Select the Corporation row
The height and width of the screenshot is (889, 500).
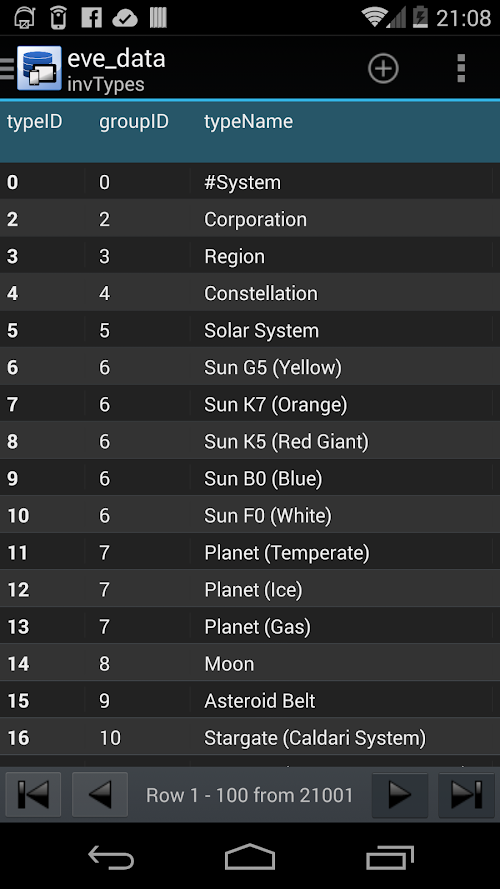coord(250,219)
